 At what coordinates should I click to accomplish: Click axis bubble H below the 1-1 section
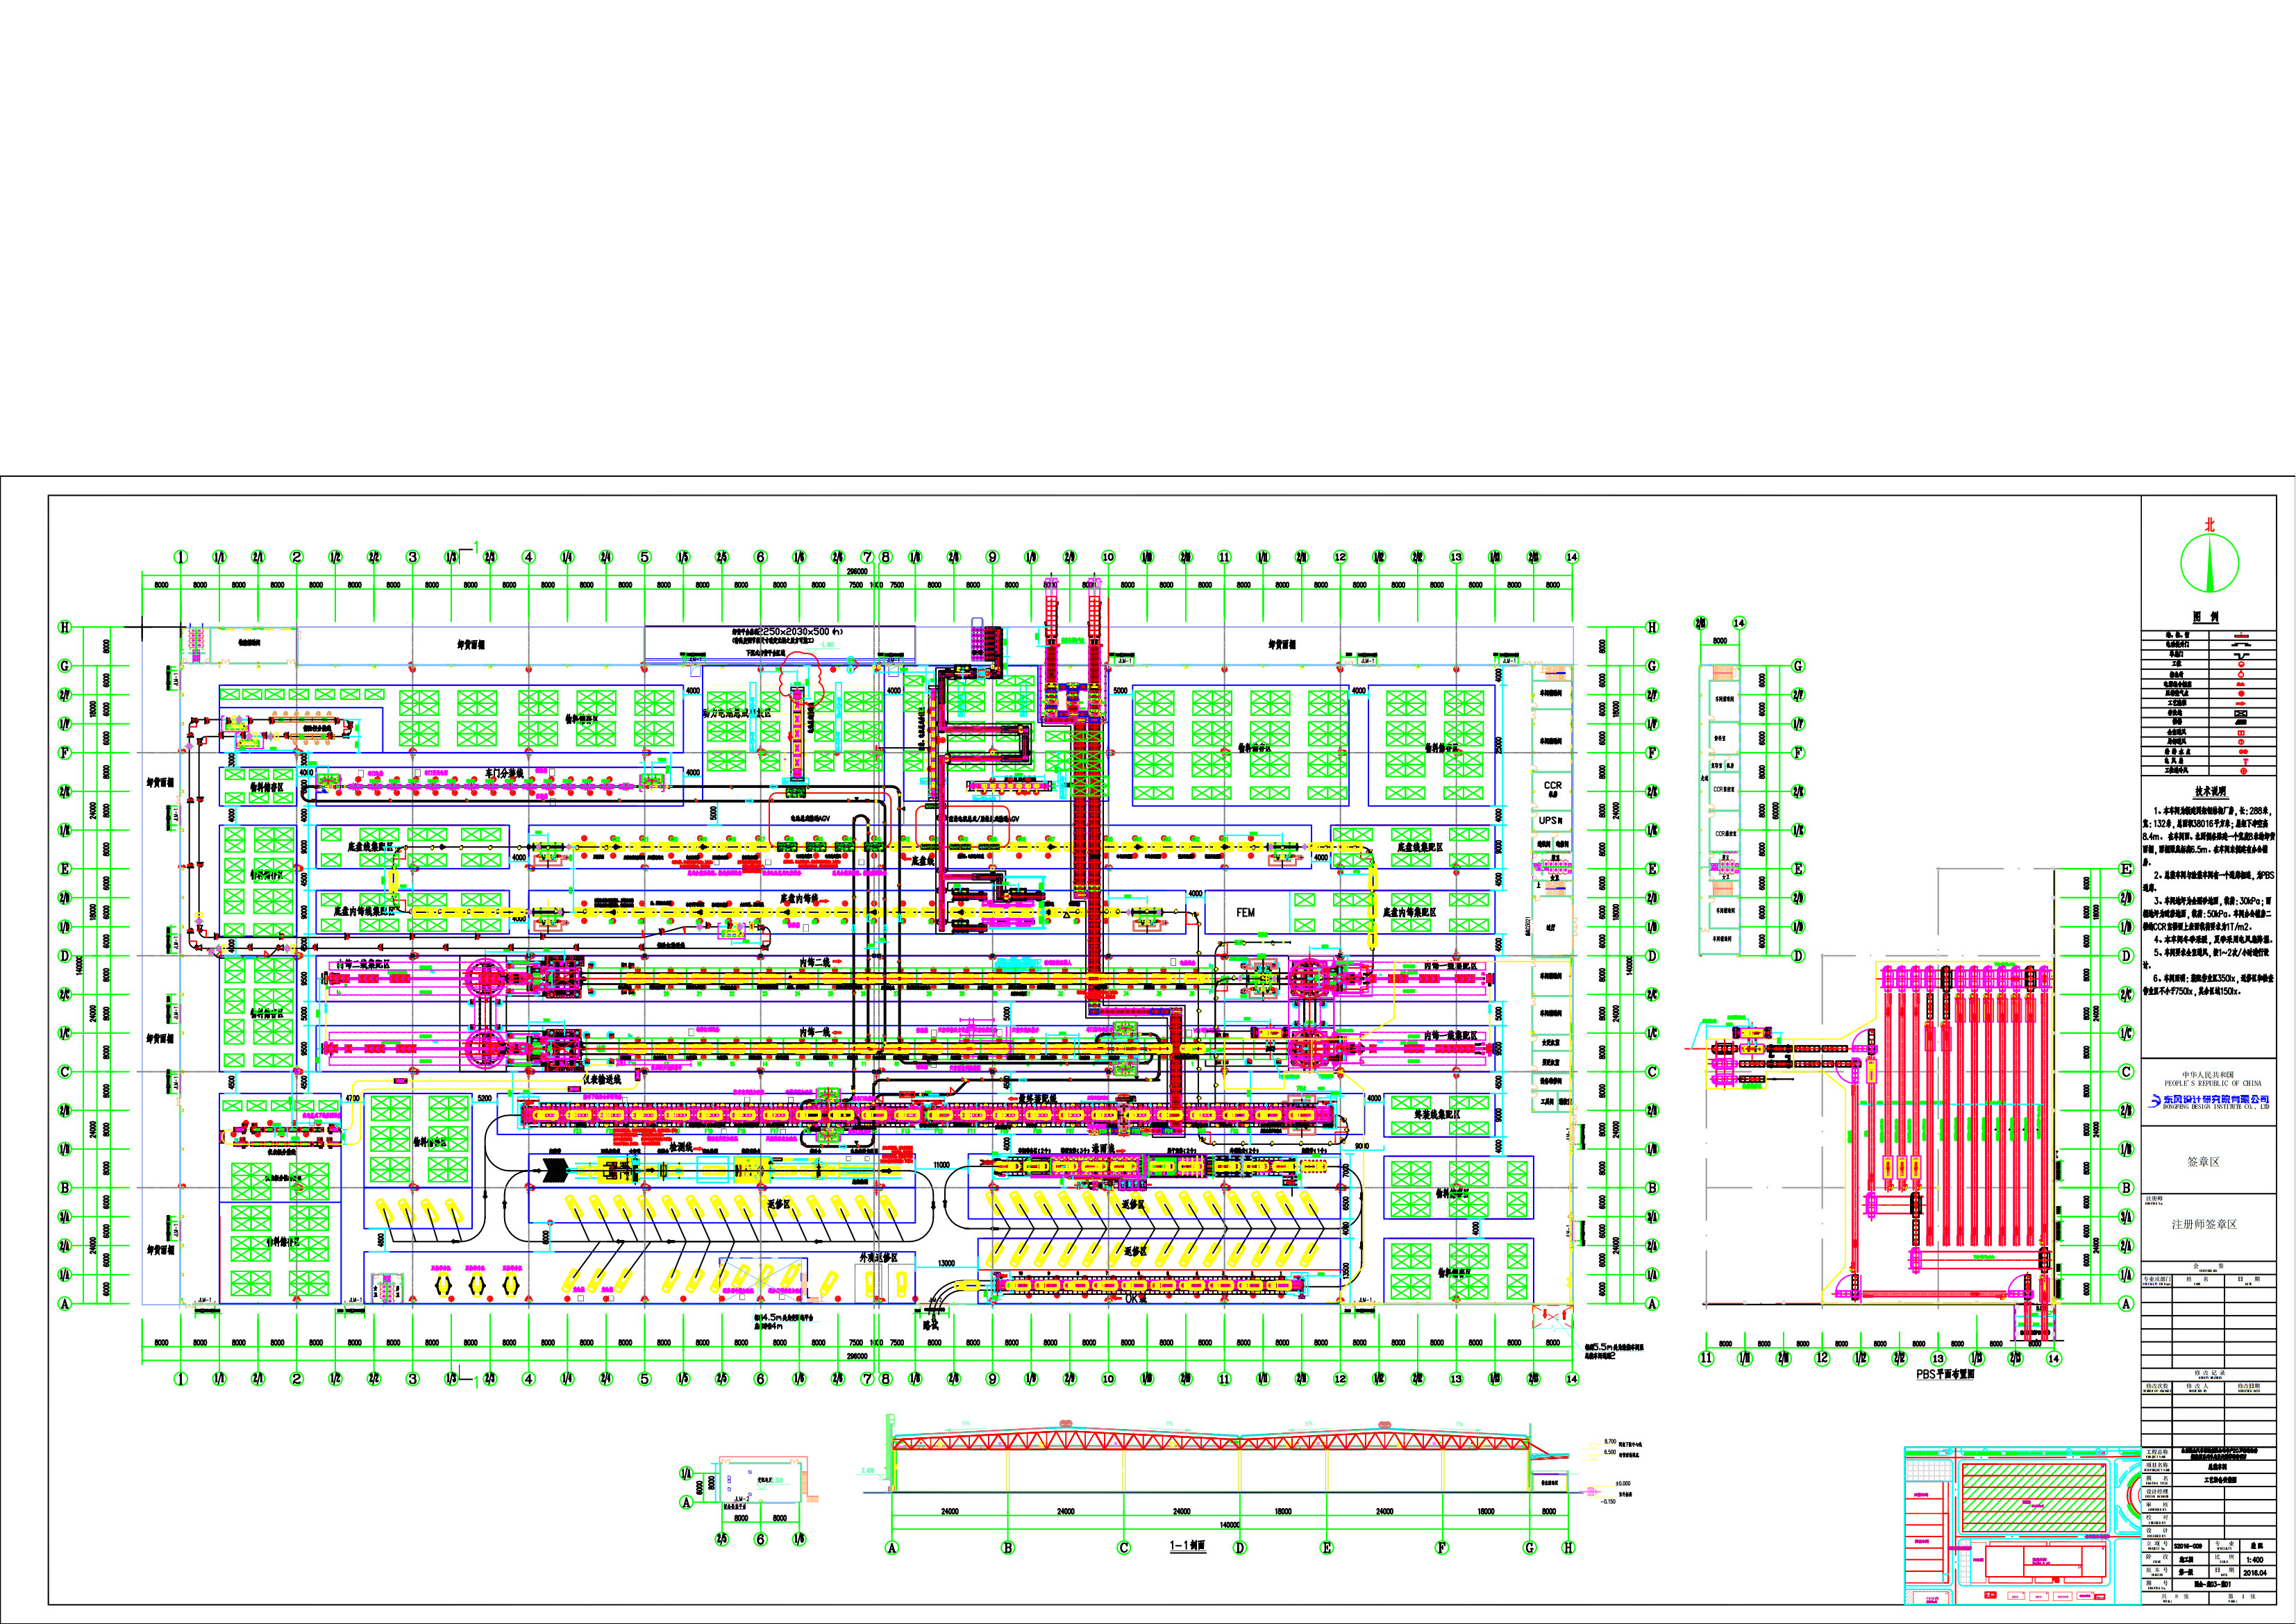coord(1568,1548)
